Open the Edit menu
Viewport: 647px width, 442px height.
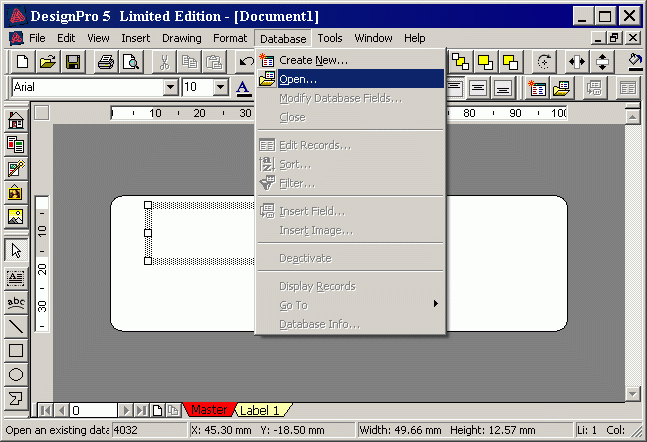(x=66, y=38)
